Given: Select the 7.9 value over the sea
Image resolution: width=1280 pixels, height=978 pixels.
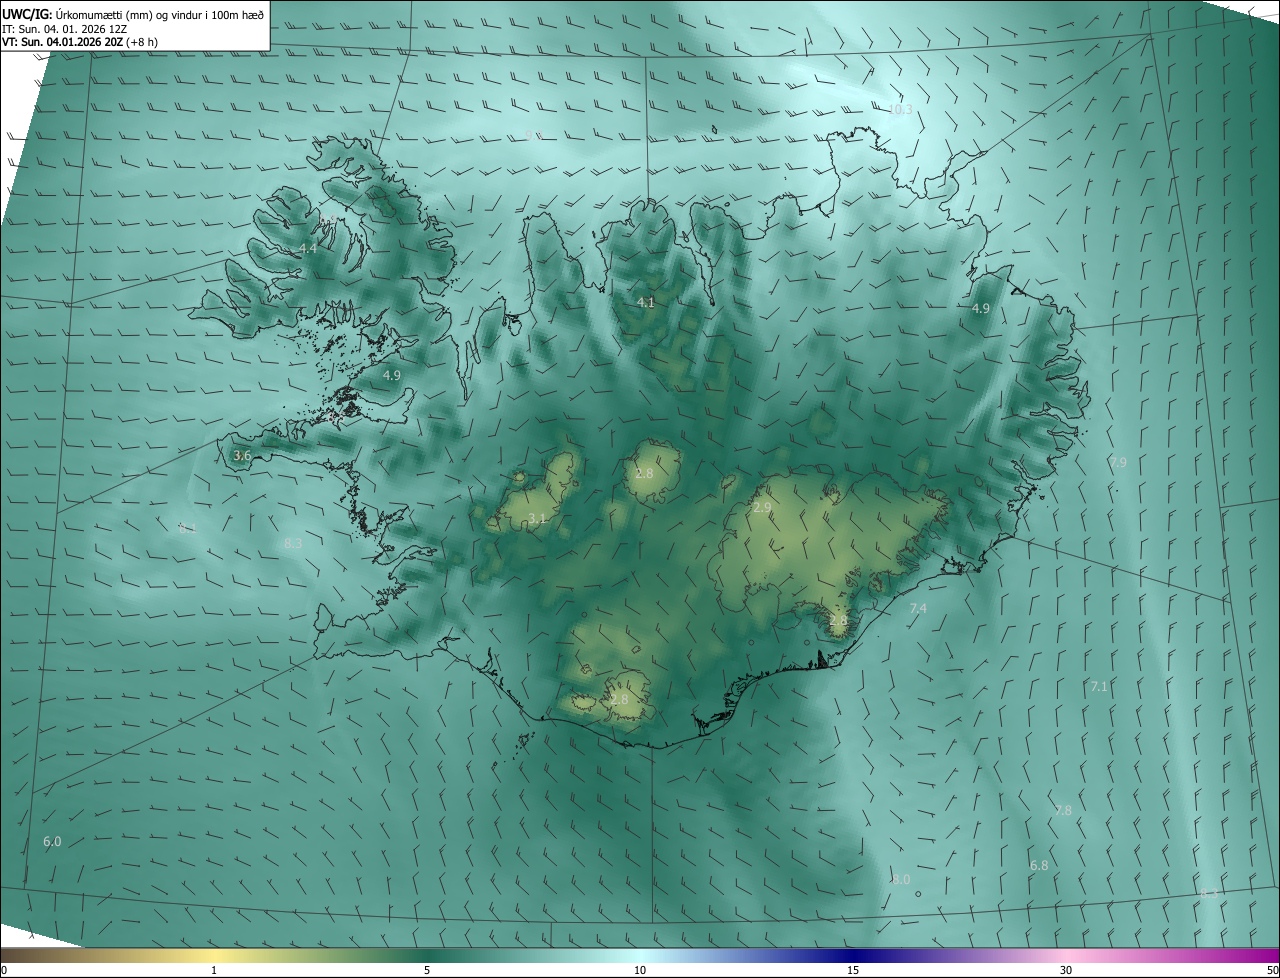Looking at the screenshot, I should point(1118,462).
